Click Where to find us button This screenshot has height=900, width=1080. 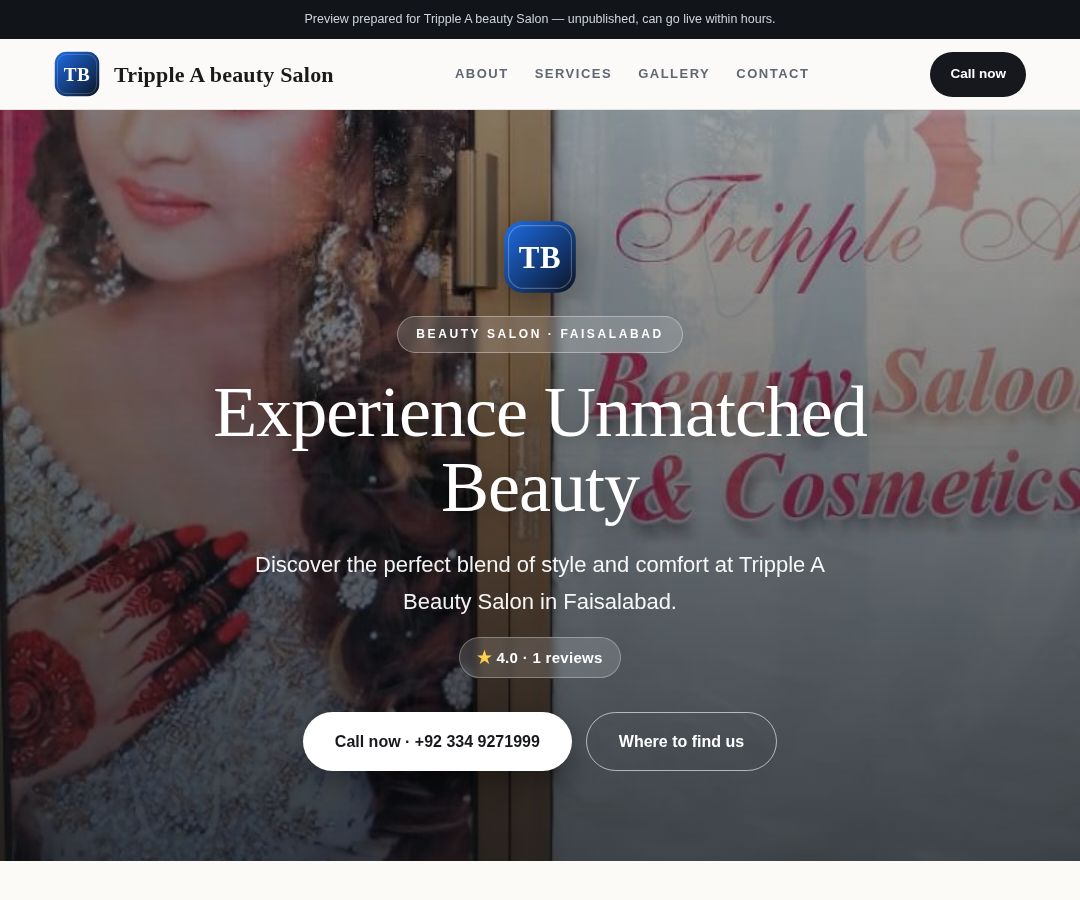pos(681,742)
